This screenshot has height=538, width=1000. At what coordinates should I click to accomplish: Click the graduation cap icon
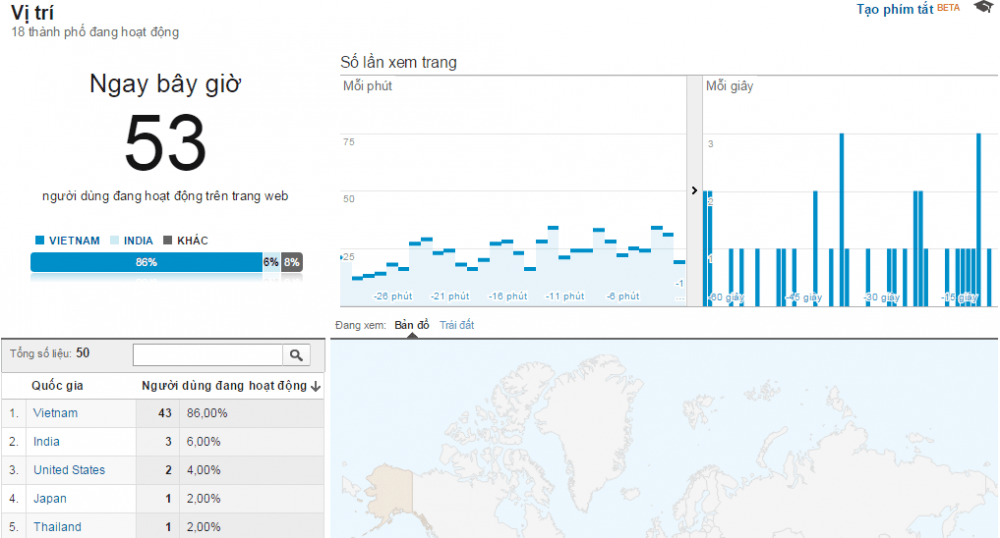tap(982, 9)
